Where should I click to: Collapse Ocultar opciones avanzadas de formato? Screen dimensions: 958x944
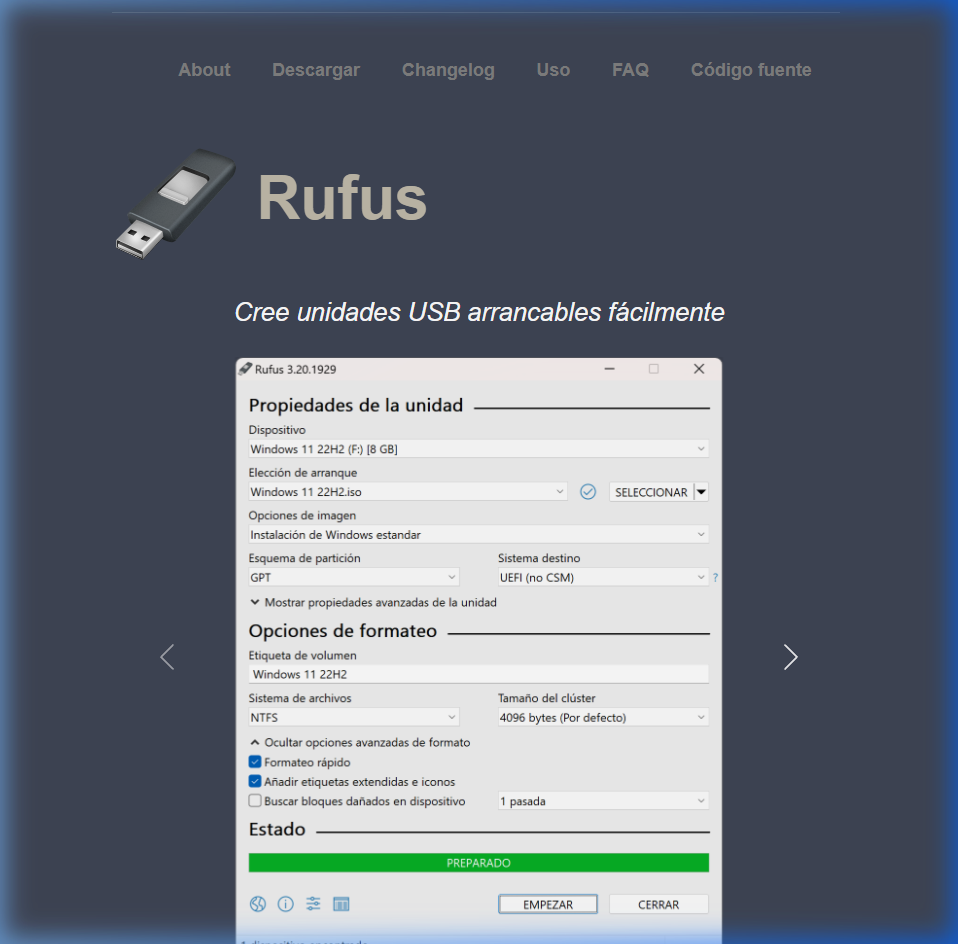[x=360, y=742]
